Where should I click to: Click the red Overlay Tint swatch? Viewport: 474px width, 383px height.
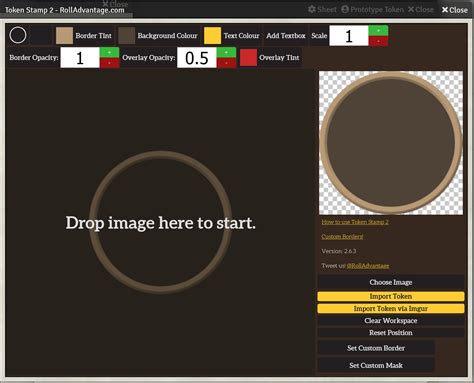point(248,57)
